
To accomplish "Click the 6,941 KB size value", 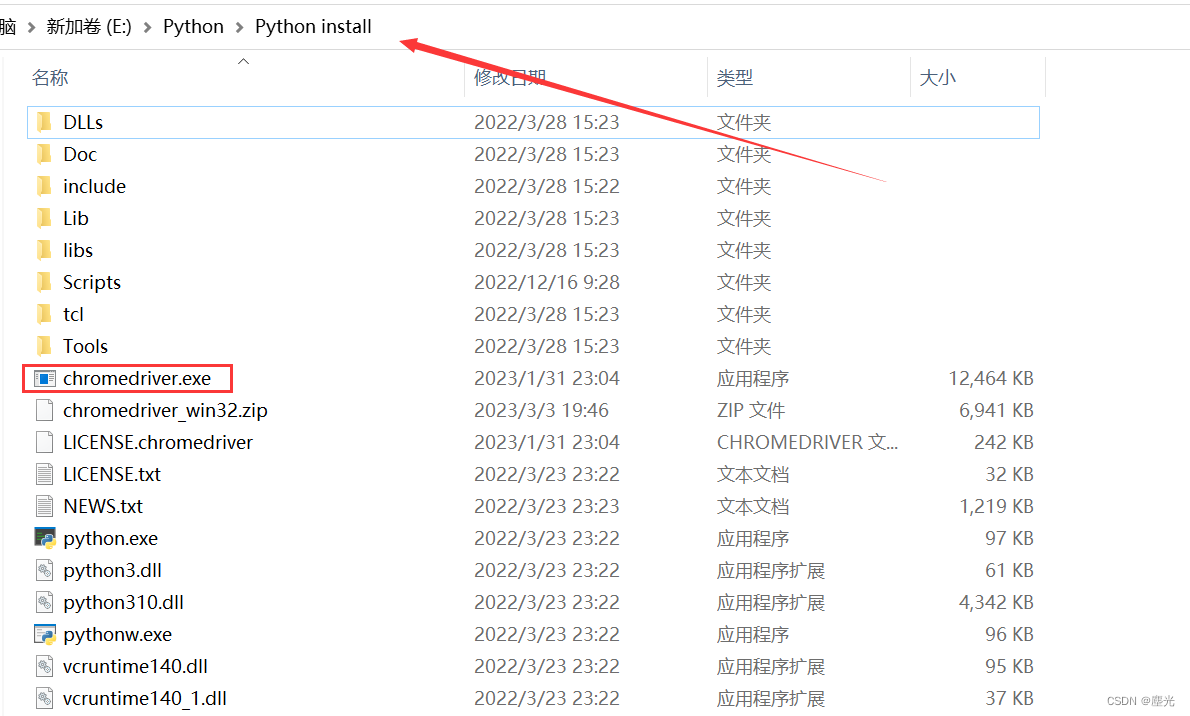I will click(x=996, y=410).
